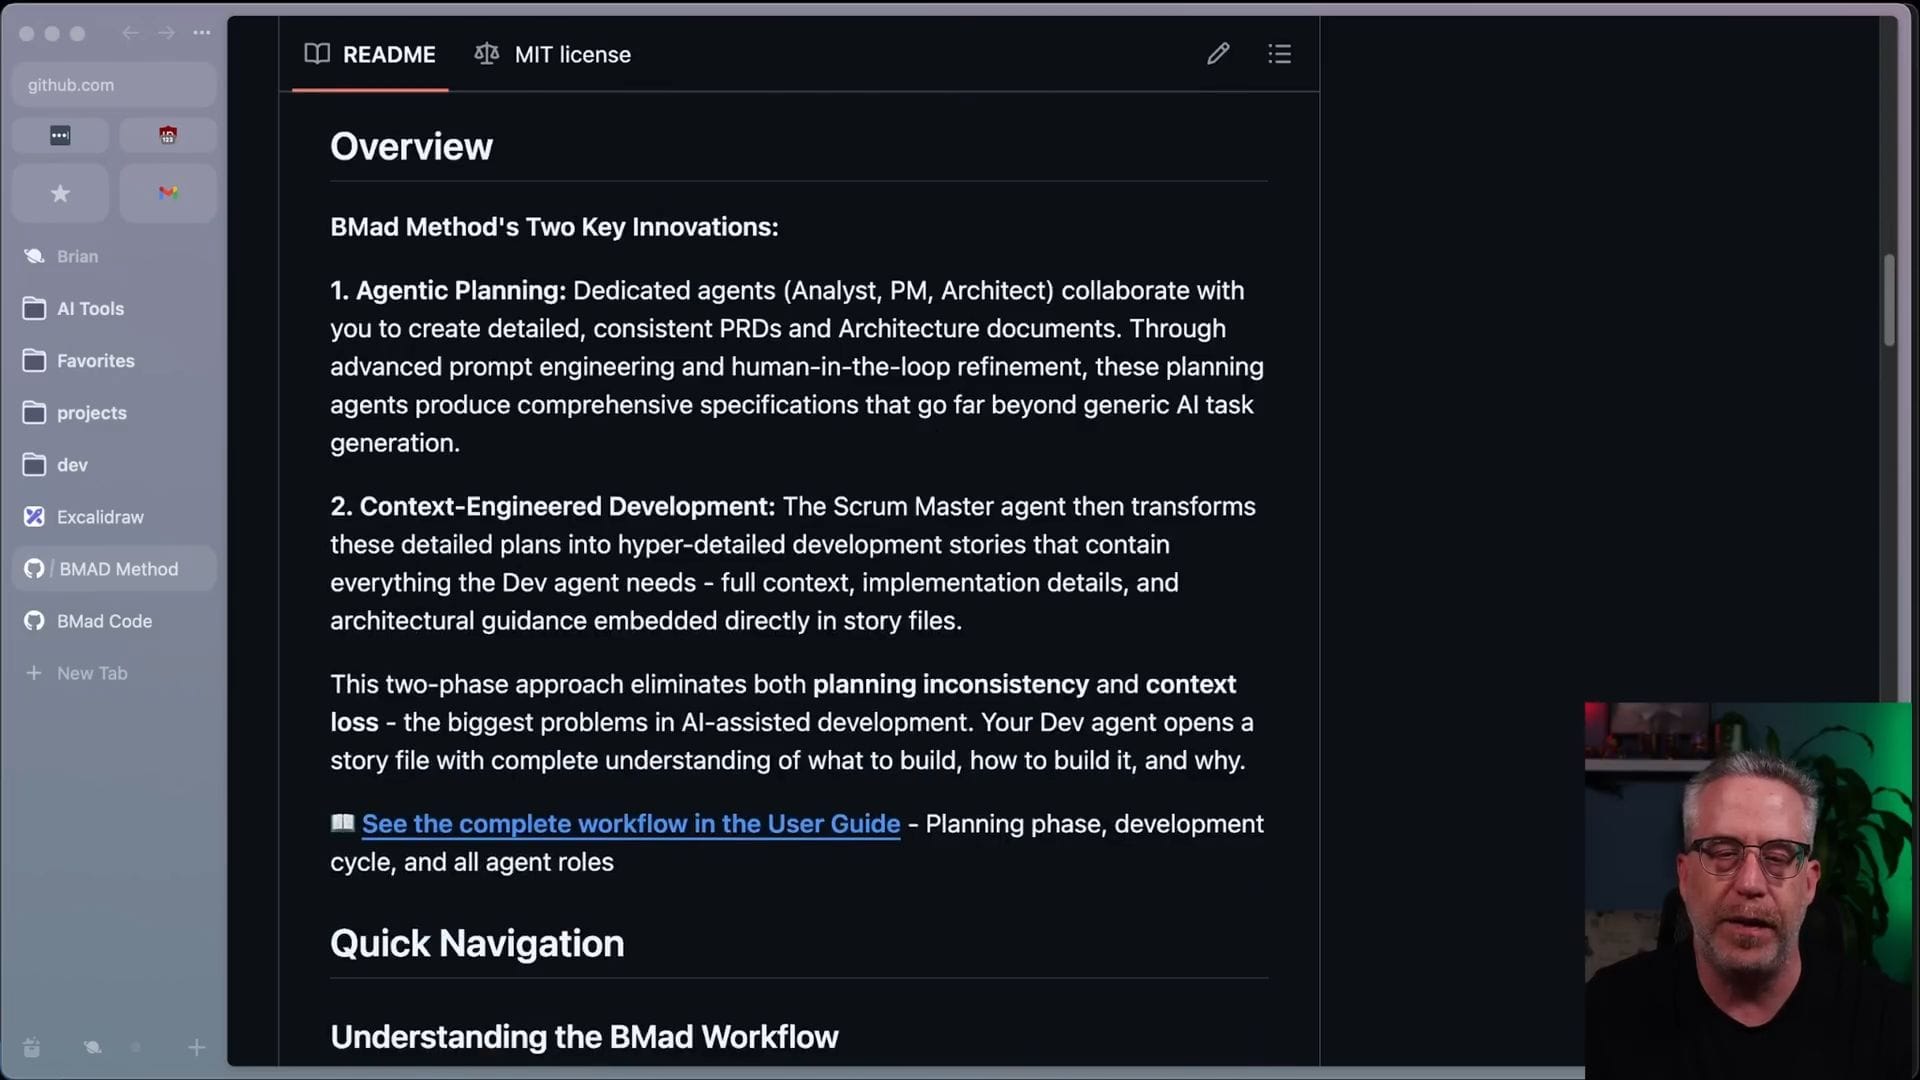Open the three-dot browser menu
The image size is (1920, 1080).
click(202, 33)
